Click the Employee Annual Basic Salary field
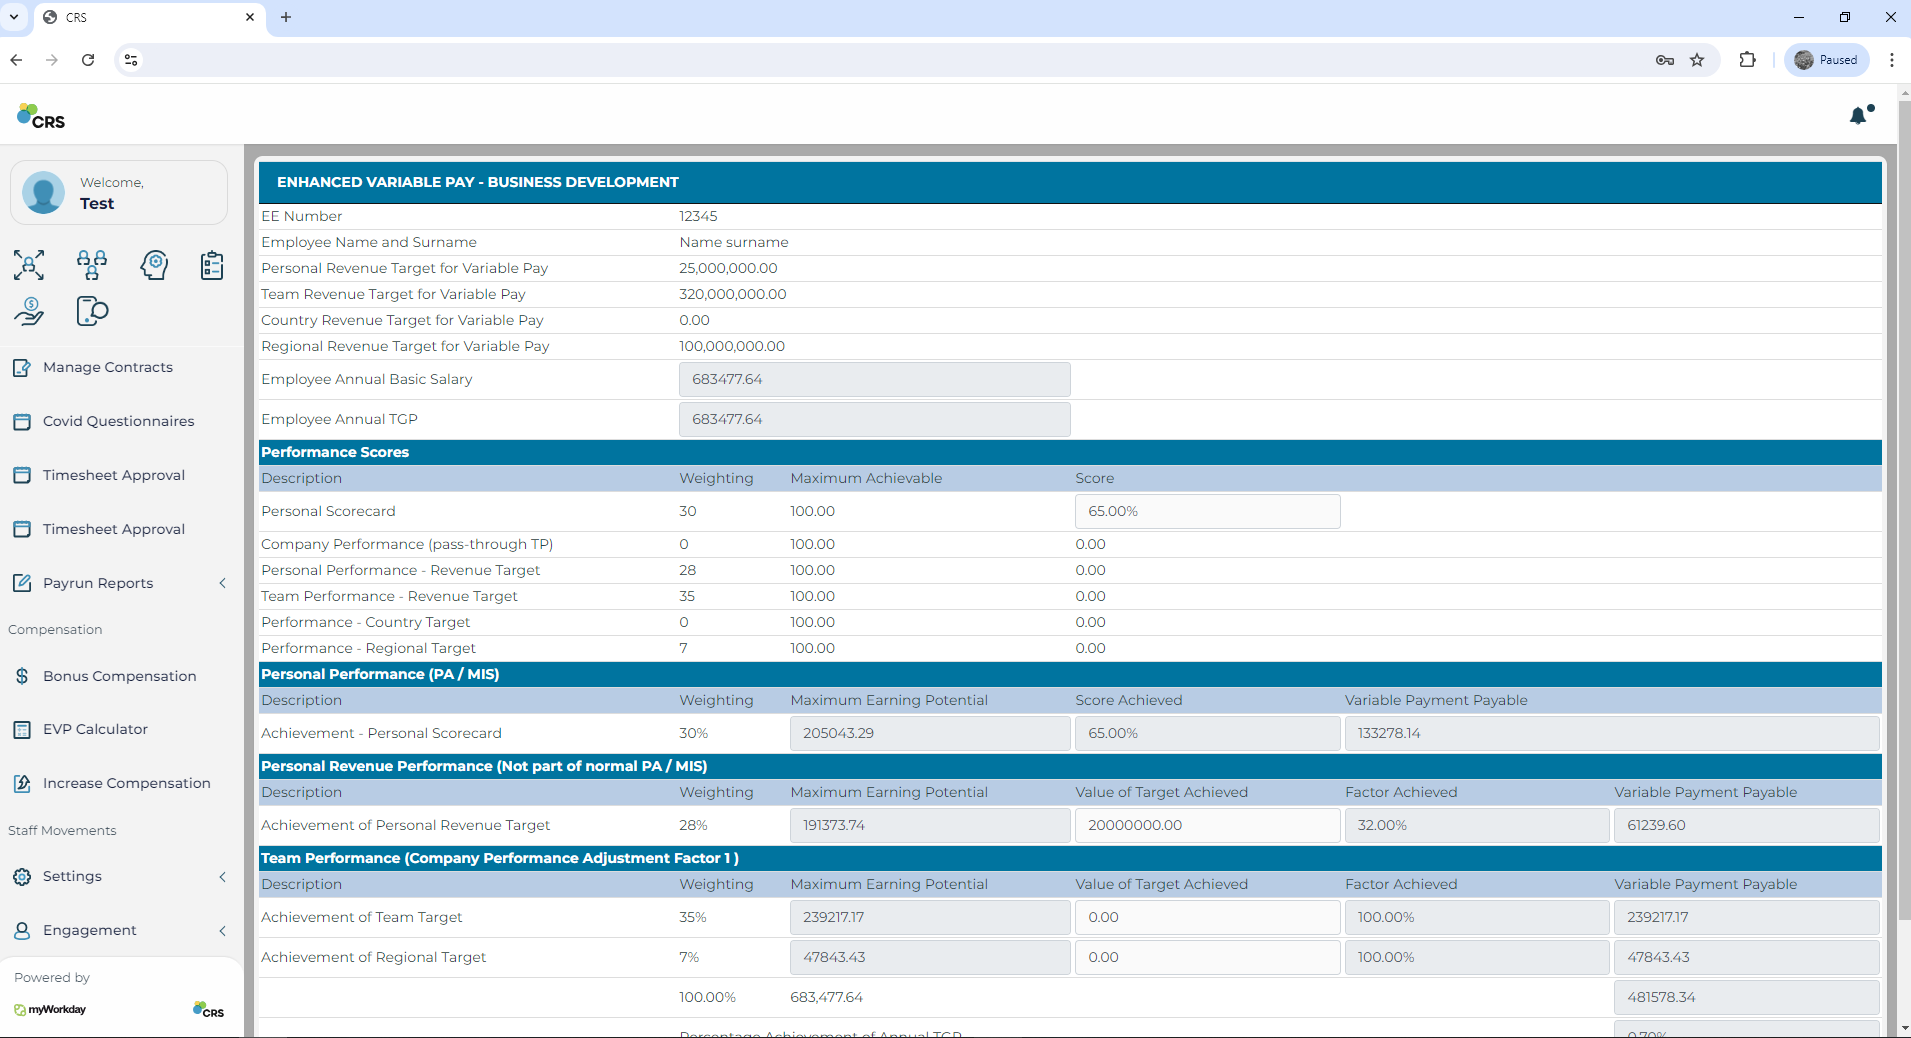The height and width of the screenshot is (1038, 1911). pyautogui.click(x=874, y=379)
